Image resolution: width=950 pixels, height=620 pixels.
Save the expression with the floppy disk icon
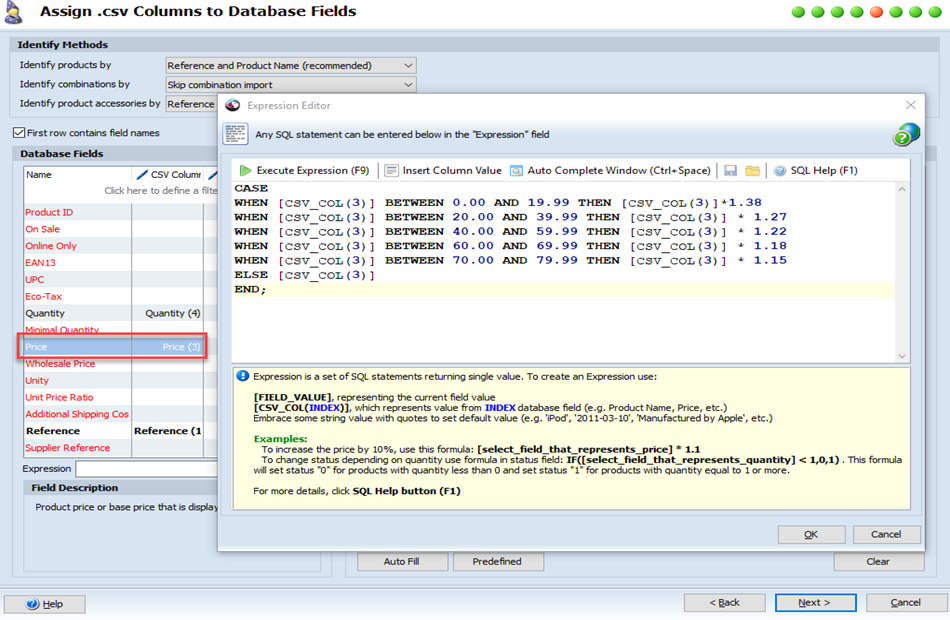pyautogui.click(x=731, y=170)
